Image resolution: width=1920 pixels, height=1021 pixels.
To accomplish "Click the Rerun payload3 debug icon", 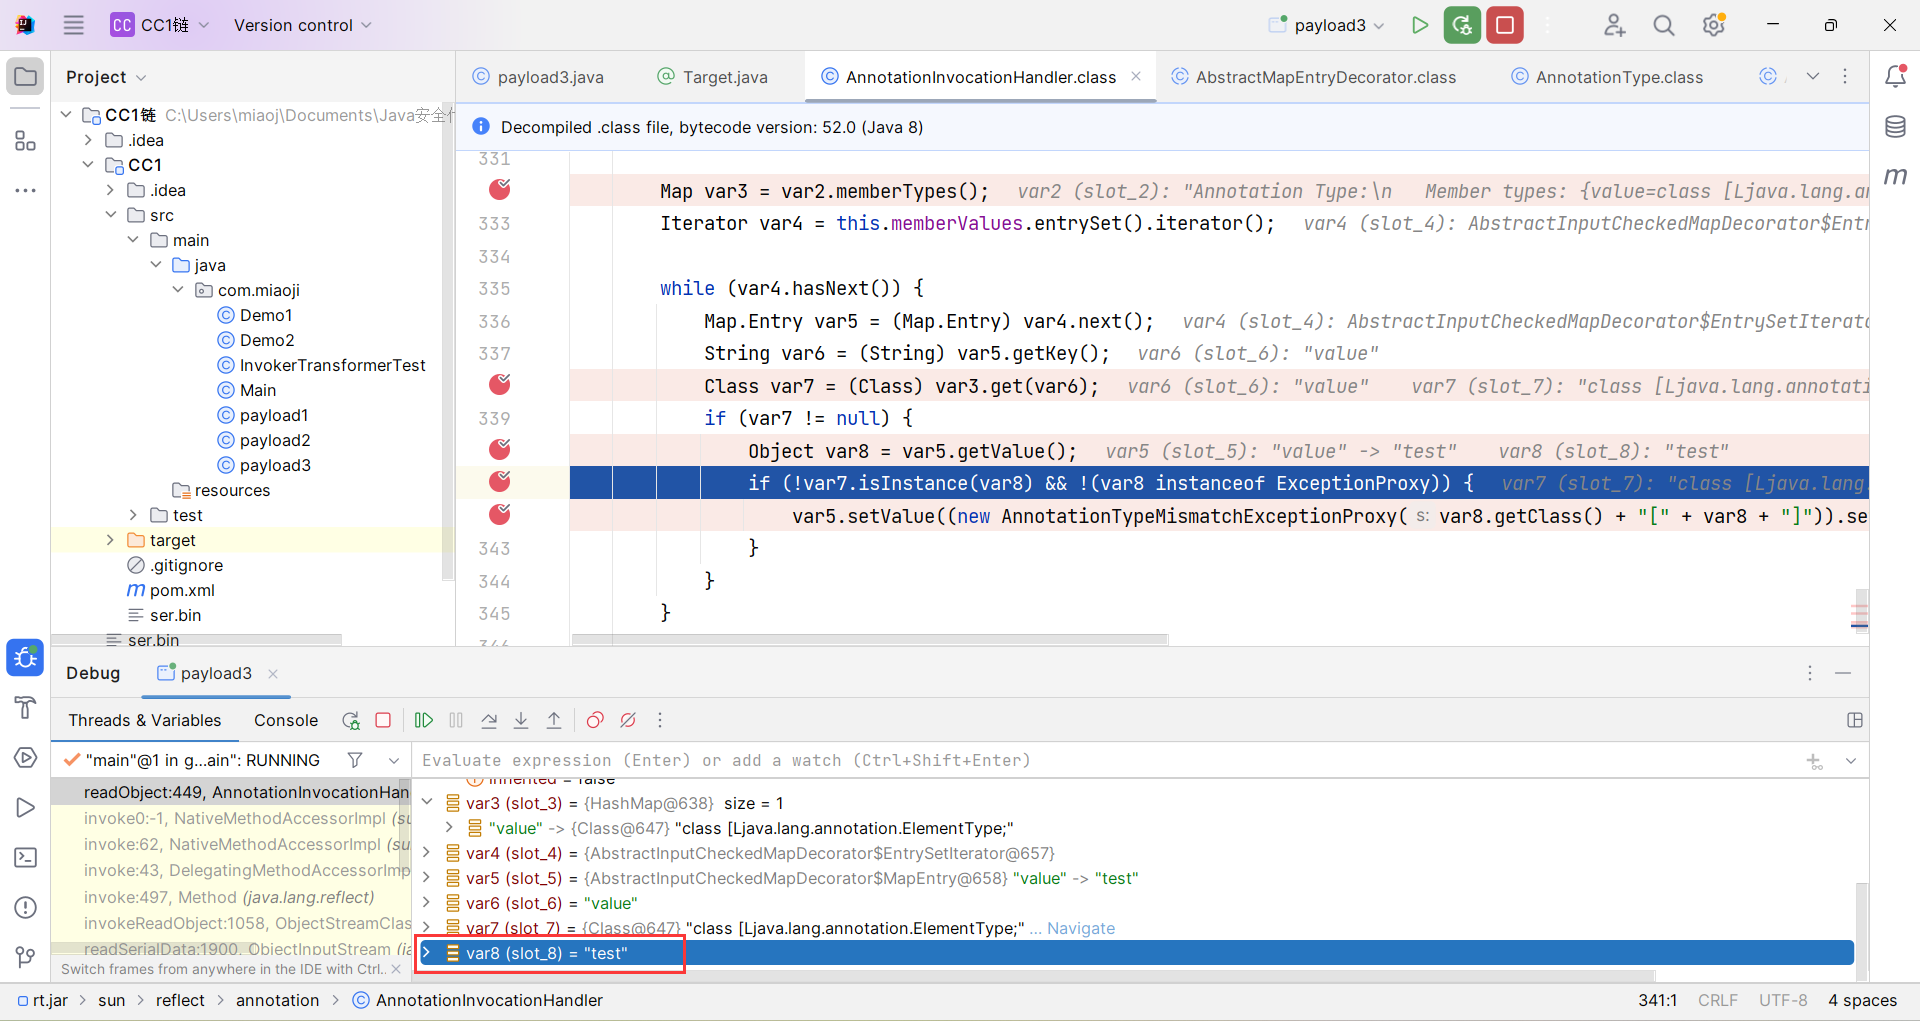I will click(x=351, y=720).
